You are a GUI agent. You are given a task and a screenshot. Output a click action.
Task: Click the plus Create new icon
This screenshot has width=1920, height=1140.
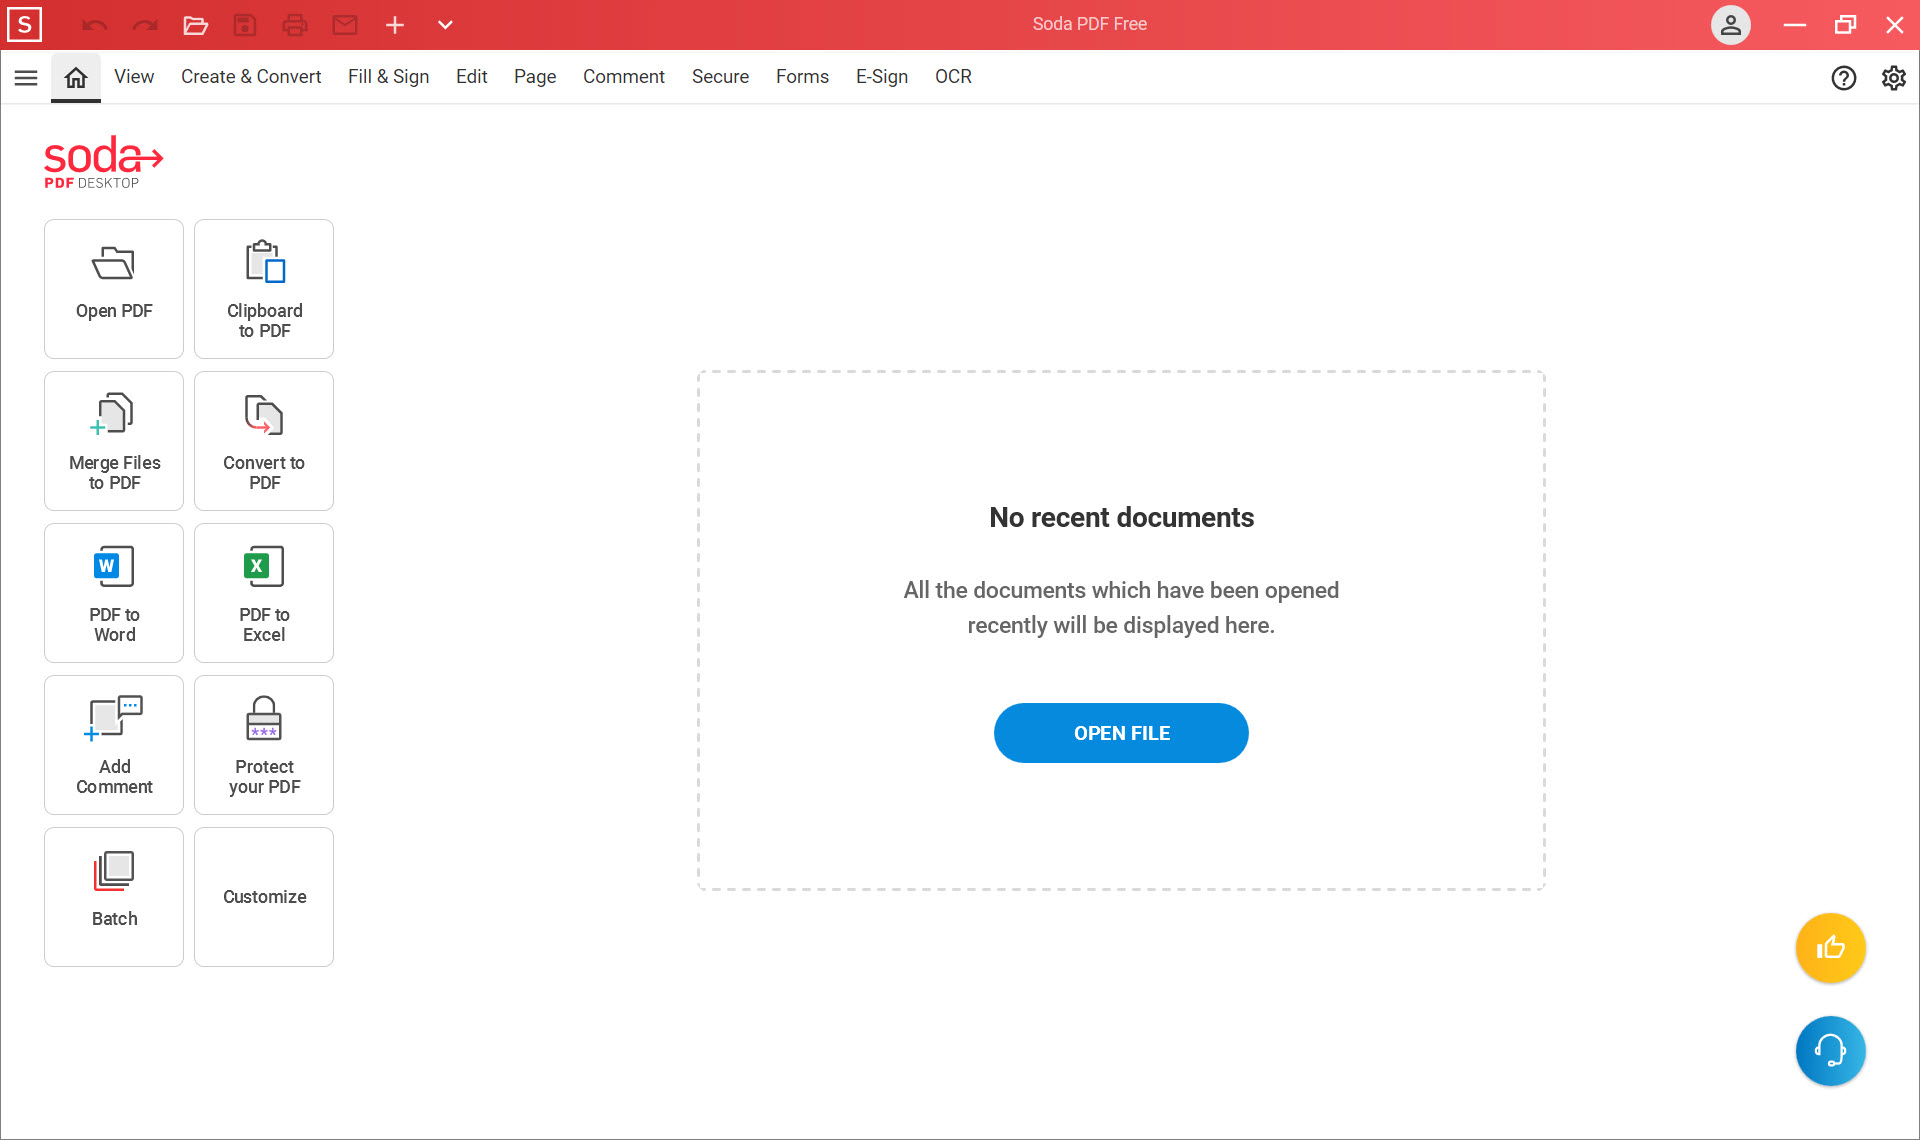coord(395,25)
